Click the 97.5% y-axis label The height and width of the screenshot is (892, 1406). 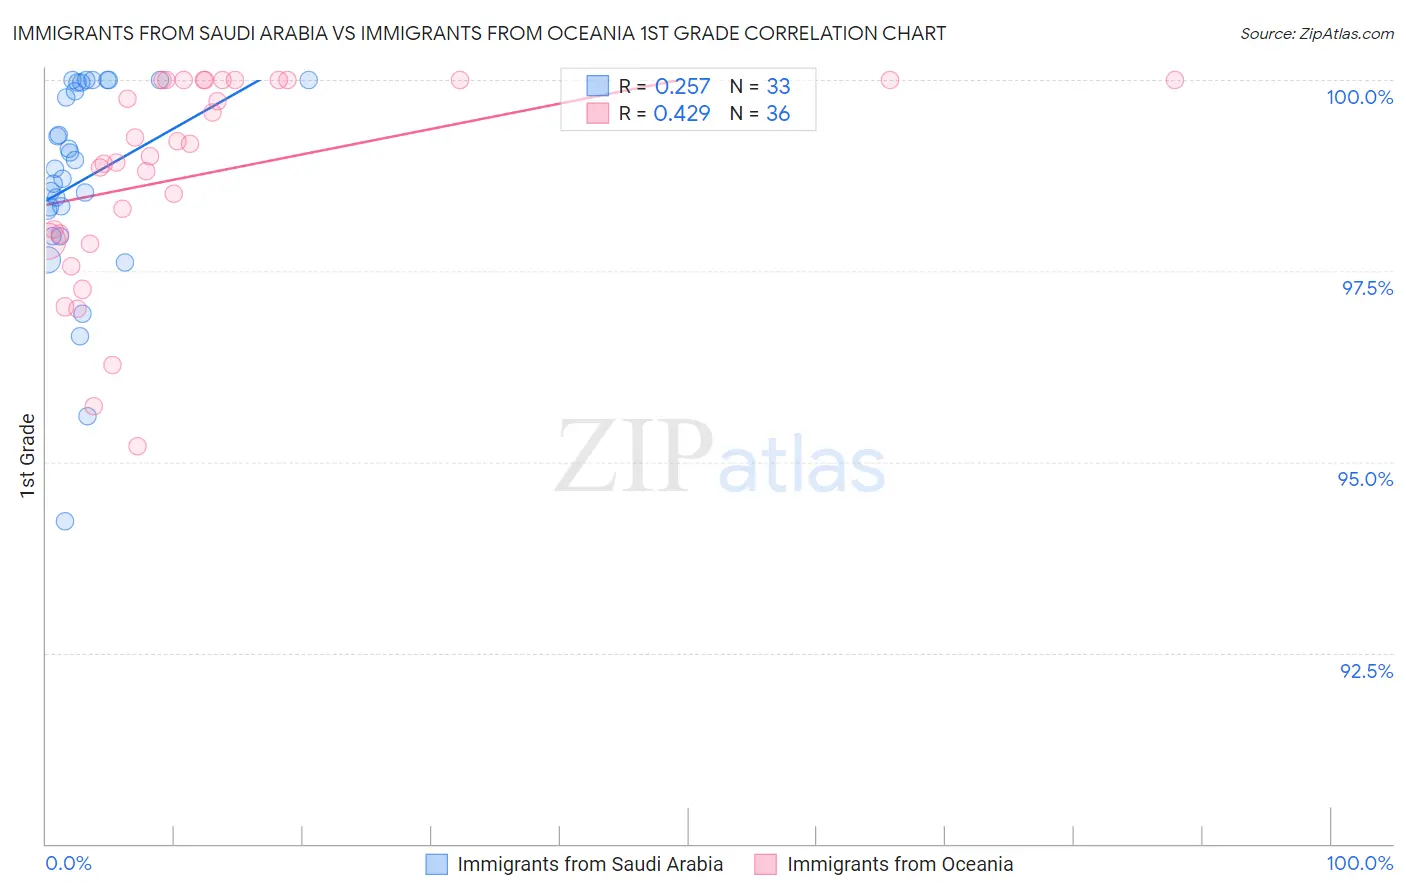(1366, 288)
